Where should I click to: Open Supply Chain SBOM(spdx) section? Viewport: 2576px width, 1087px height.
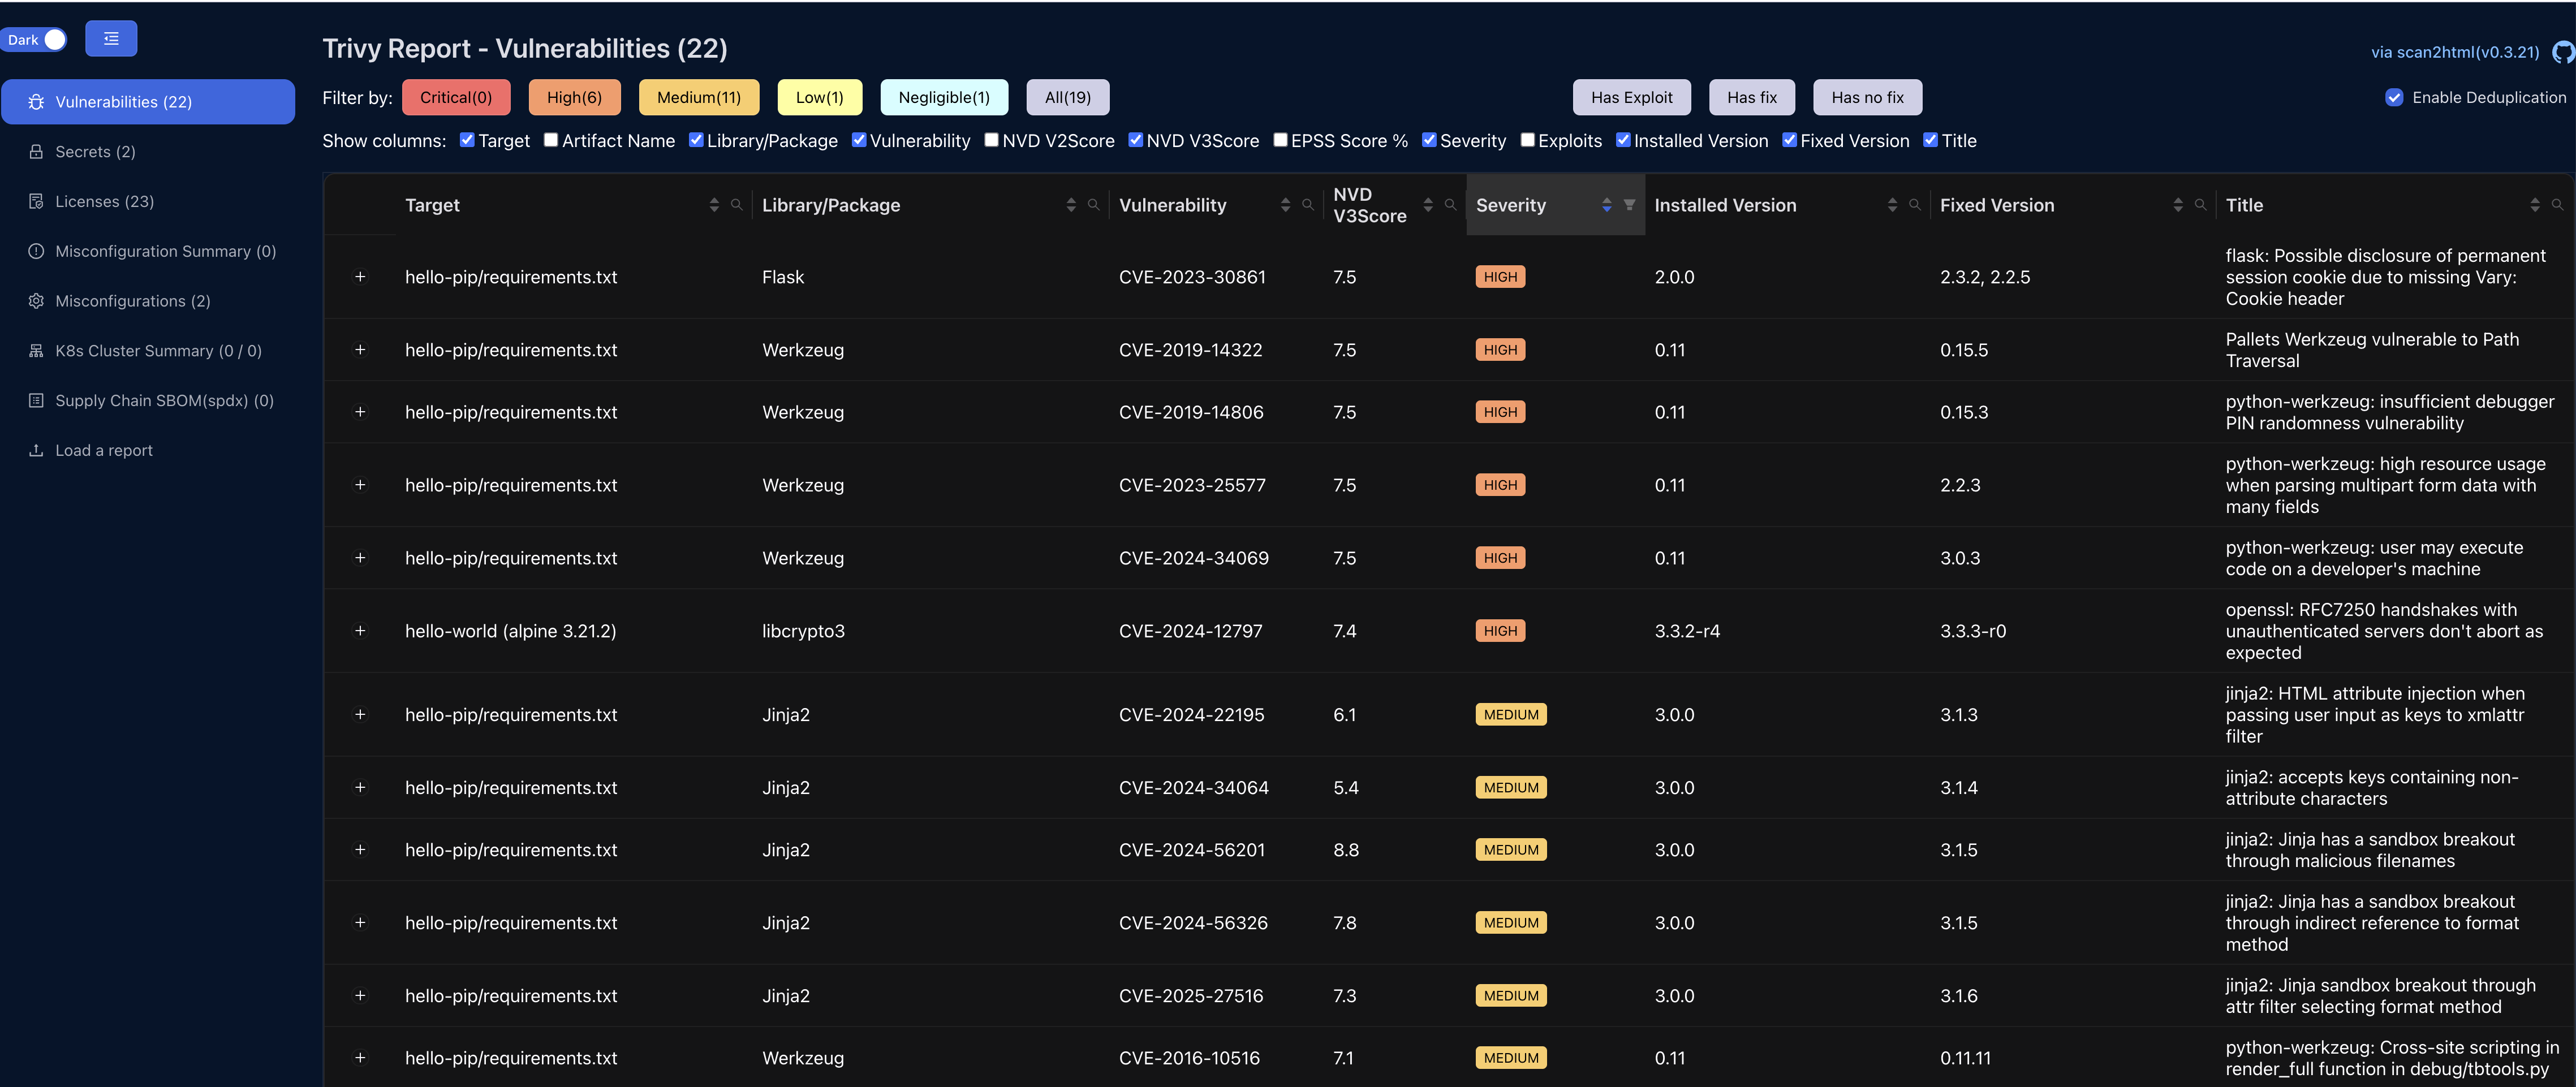148,401
